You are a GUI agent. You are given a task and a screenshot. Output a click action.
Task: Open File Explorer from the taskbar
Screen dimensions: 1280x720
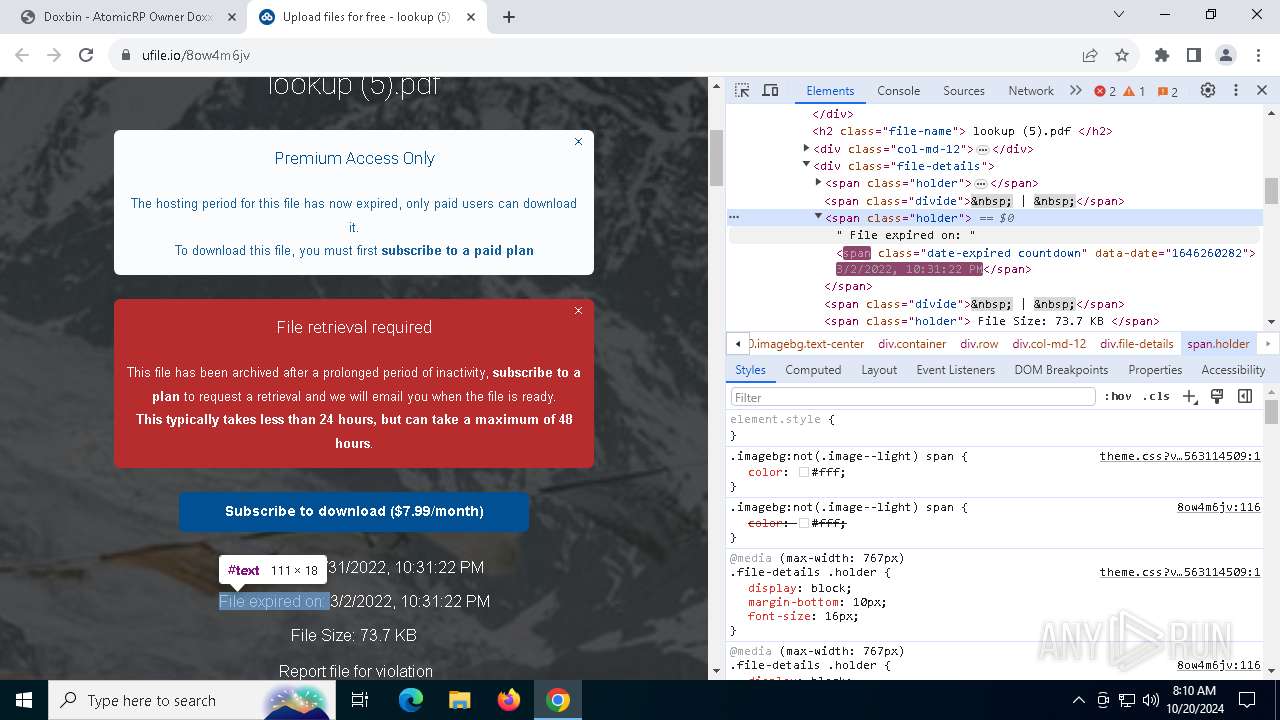459,700
